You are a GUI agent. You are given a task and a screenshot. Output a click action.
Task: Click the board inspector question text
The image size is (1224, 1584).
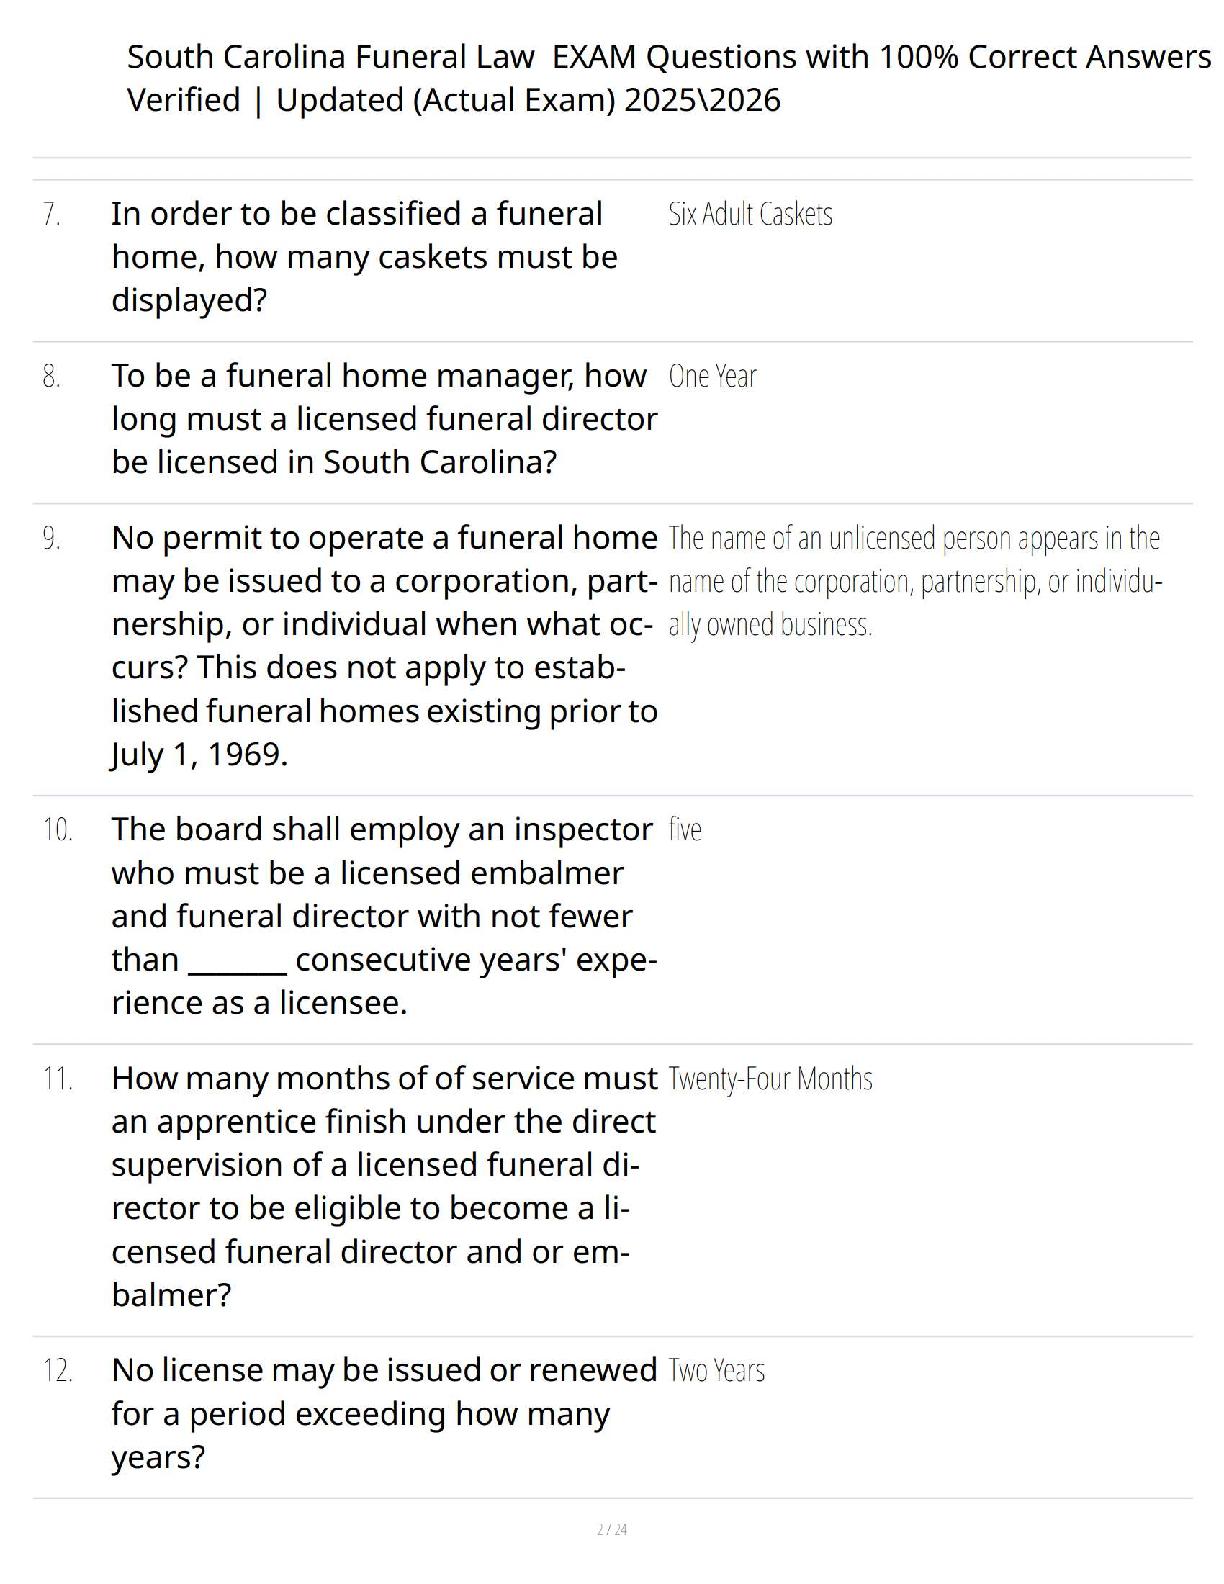pos(384,916)
